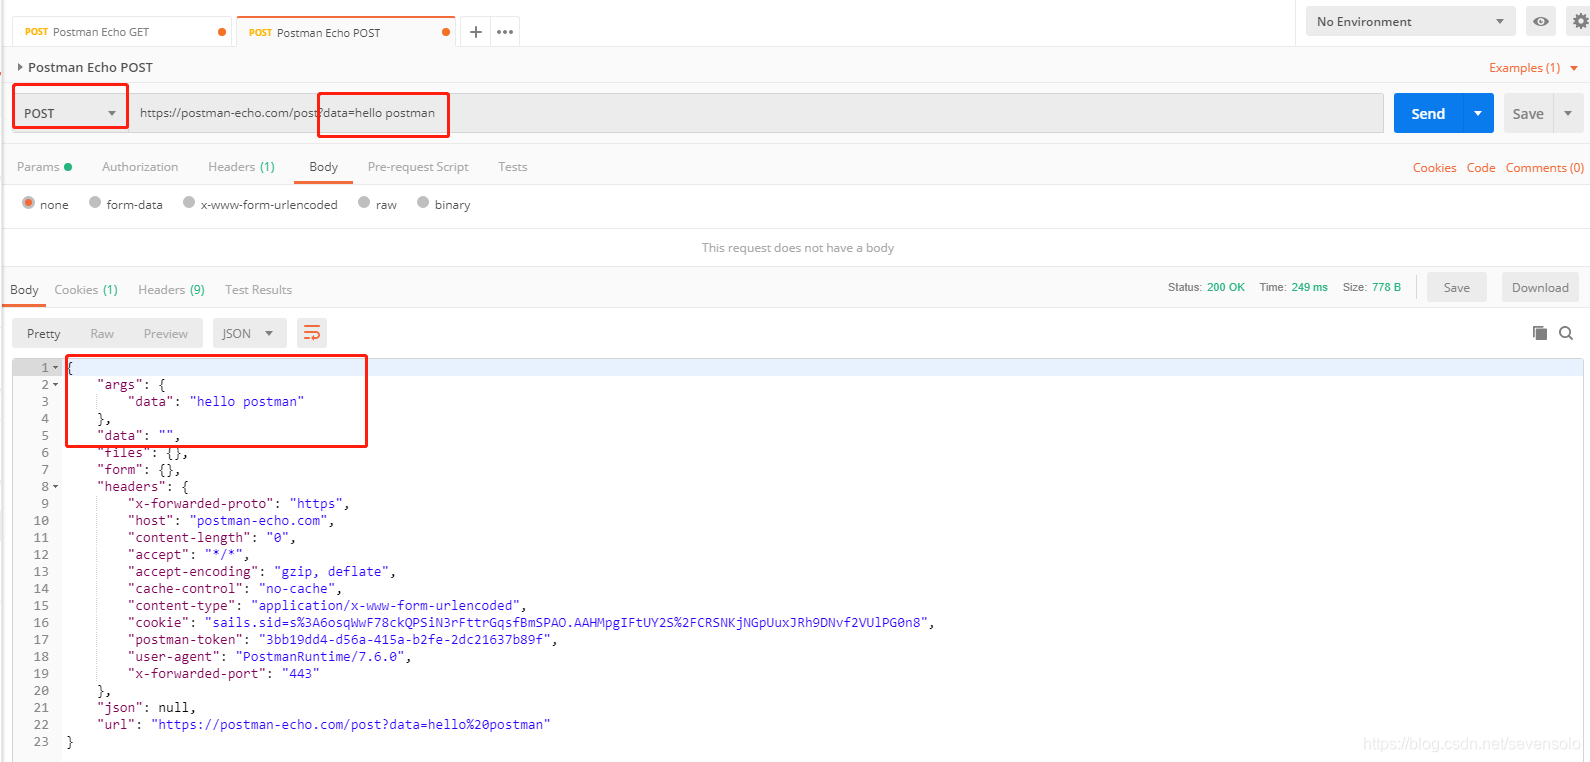Open the POST method dropdown

pyautogui.click(x=70, y=113)
